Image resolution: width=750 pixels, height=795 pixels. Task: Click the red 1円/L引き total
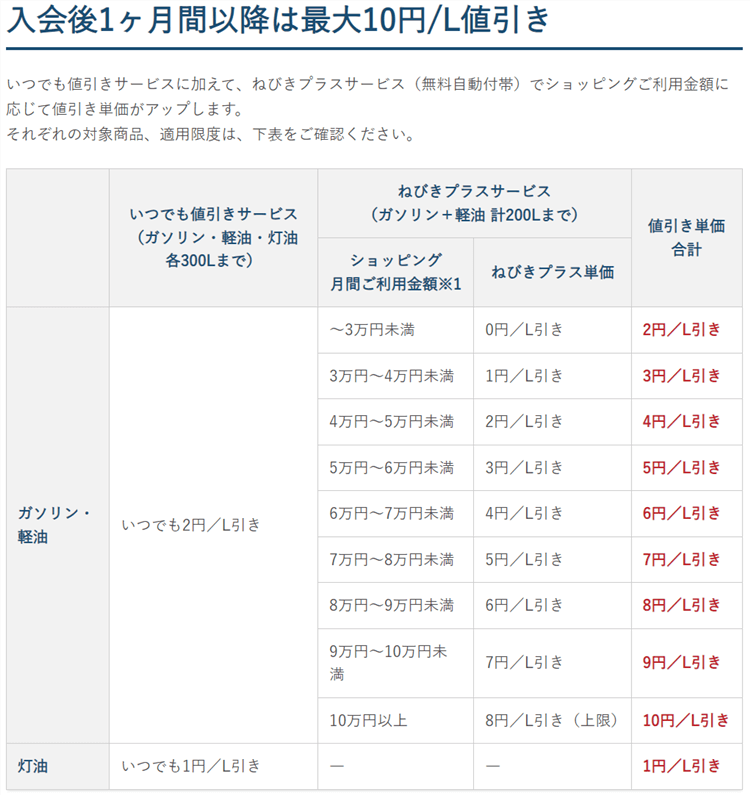[x=681, y=766]
